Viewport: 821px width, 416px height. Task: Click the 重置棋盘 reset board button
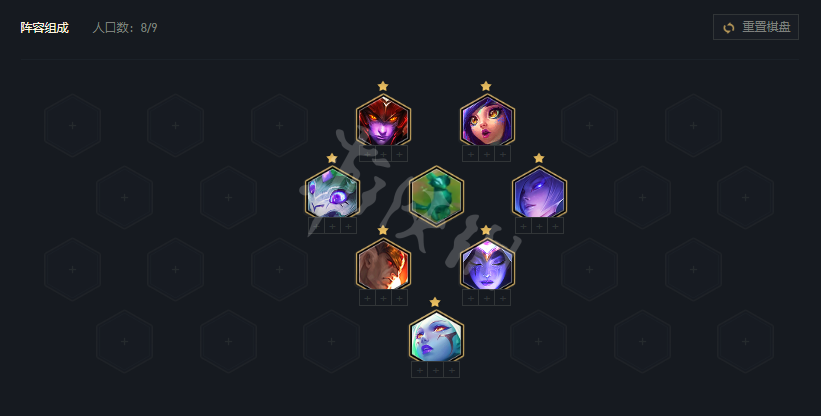(x=756, y=27)
